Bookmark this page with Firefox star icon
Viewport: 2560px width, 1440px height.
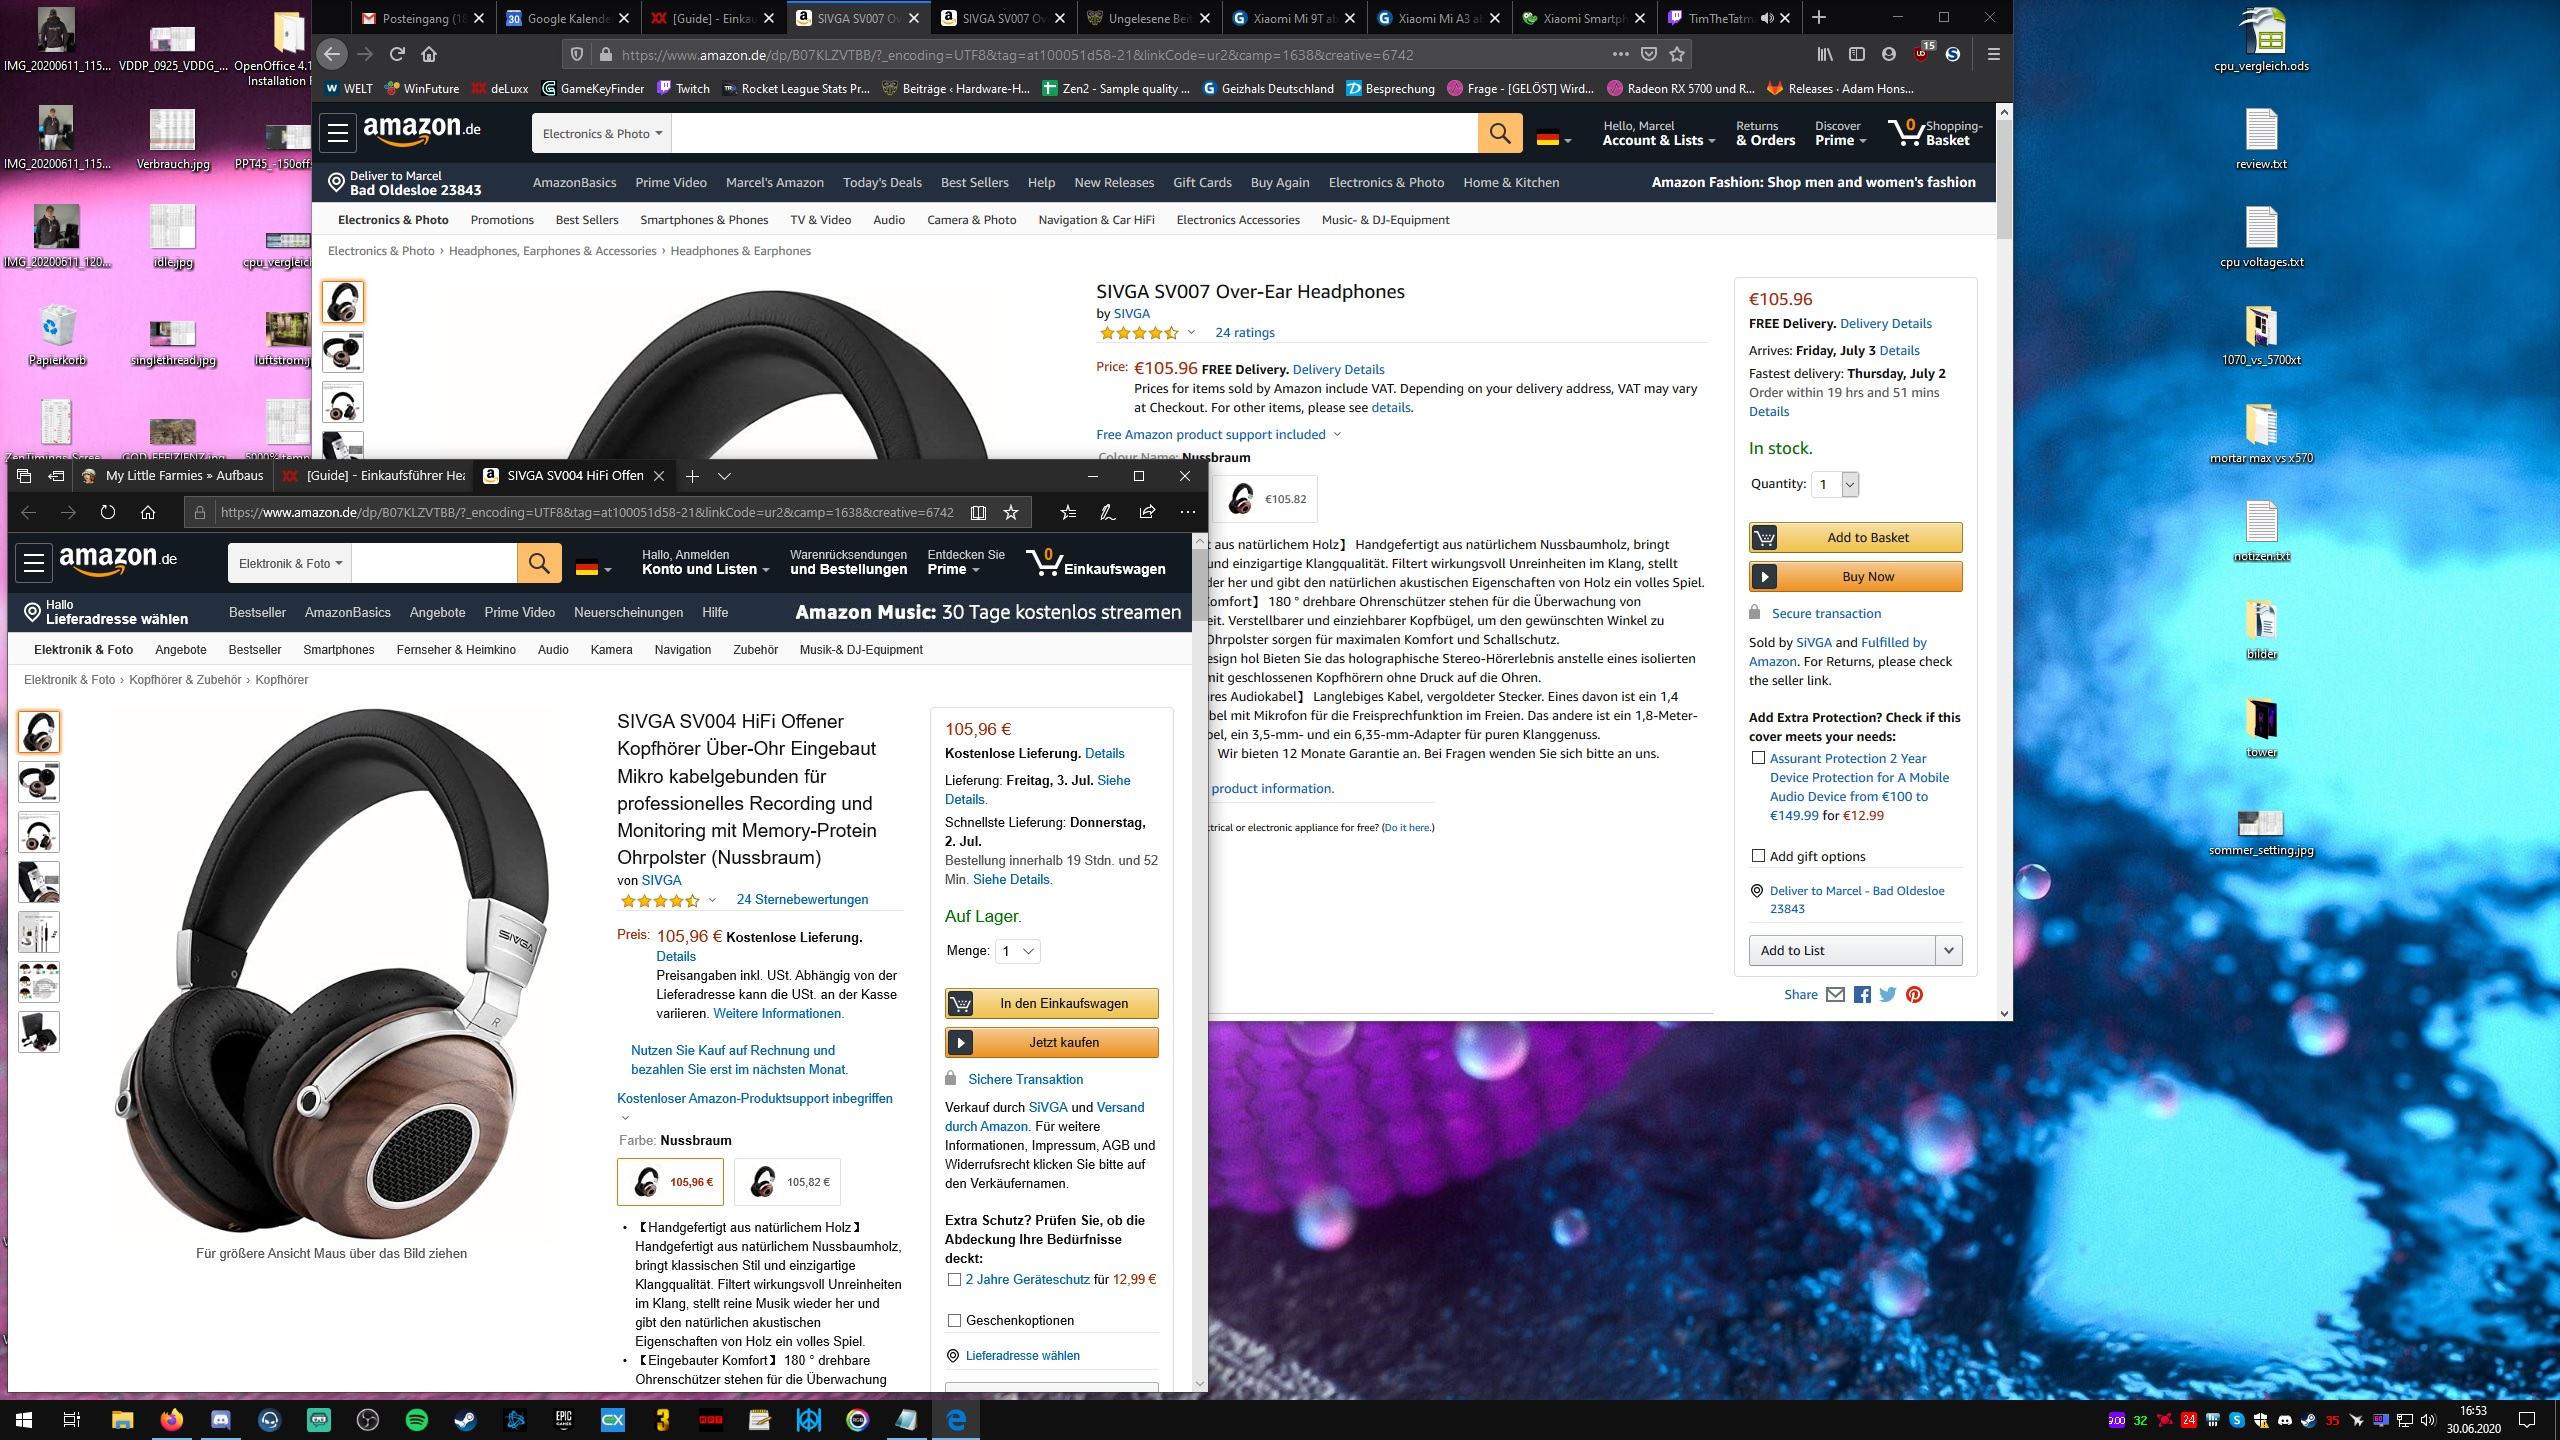(x=1677, y=54)
